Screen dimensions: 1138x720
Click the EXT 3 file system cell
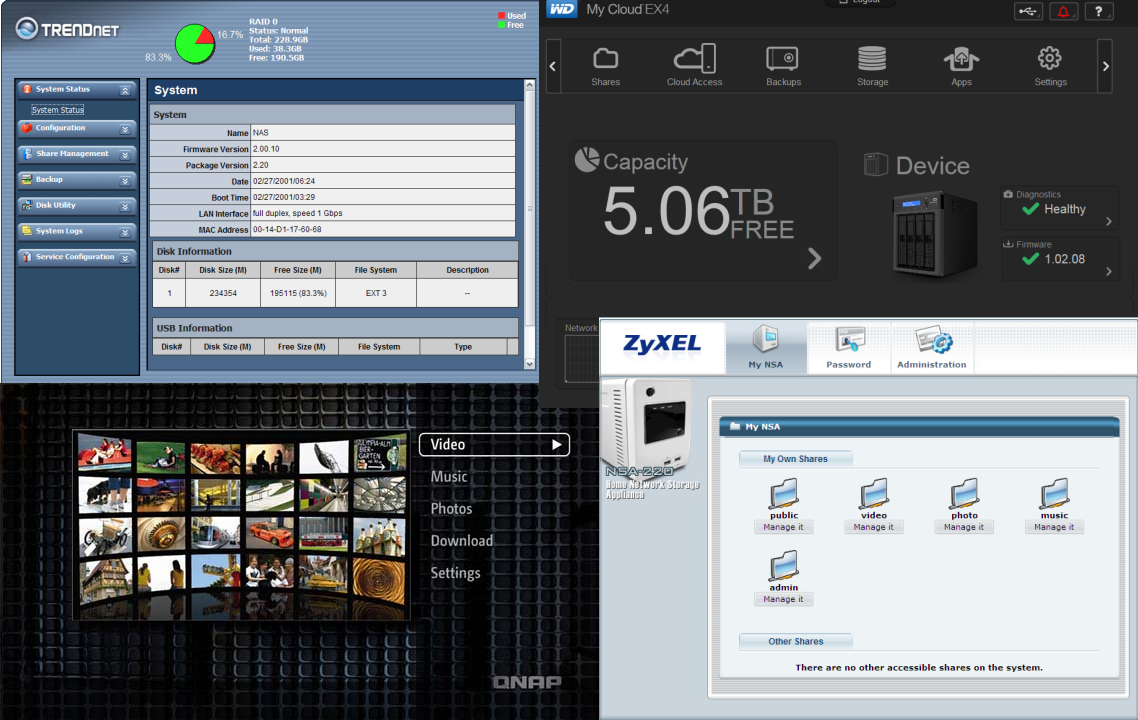(x=376, y=293)
